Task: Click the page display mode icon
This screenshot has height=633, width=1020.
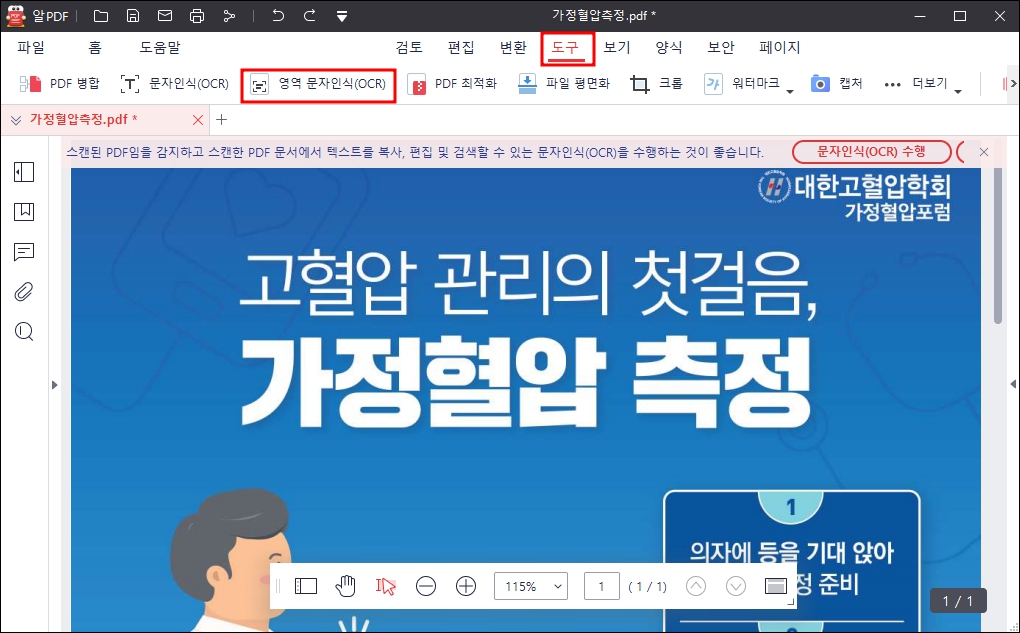Action: coord(775,586)
